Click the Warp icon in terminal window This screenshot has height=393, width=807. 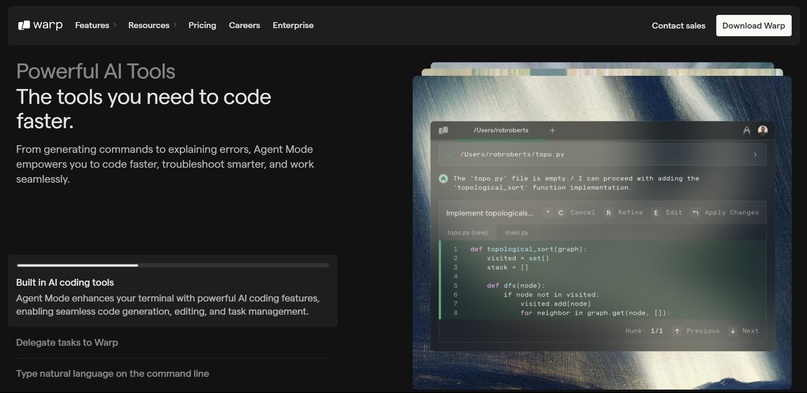point(443,131)
